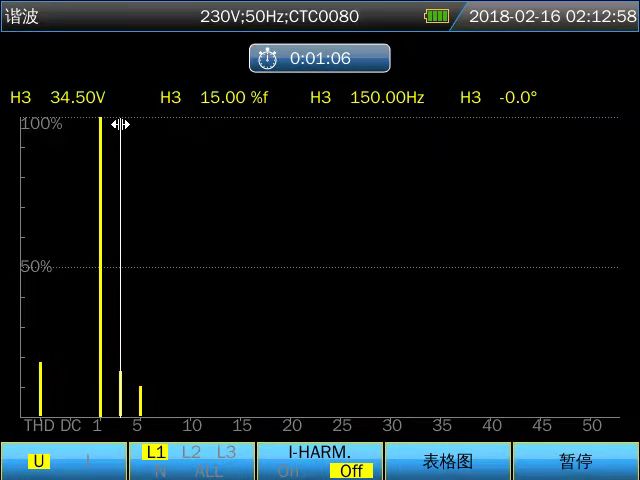Select the fundamental harmonic bar at 1
Screen dimensions: 640x480
[100, 266]
